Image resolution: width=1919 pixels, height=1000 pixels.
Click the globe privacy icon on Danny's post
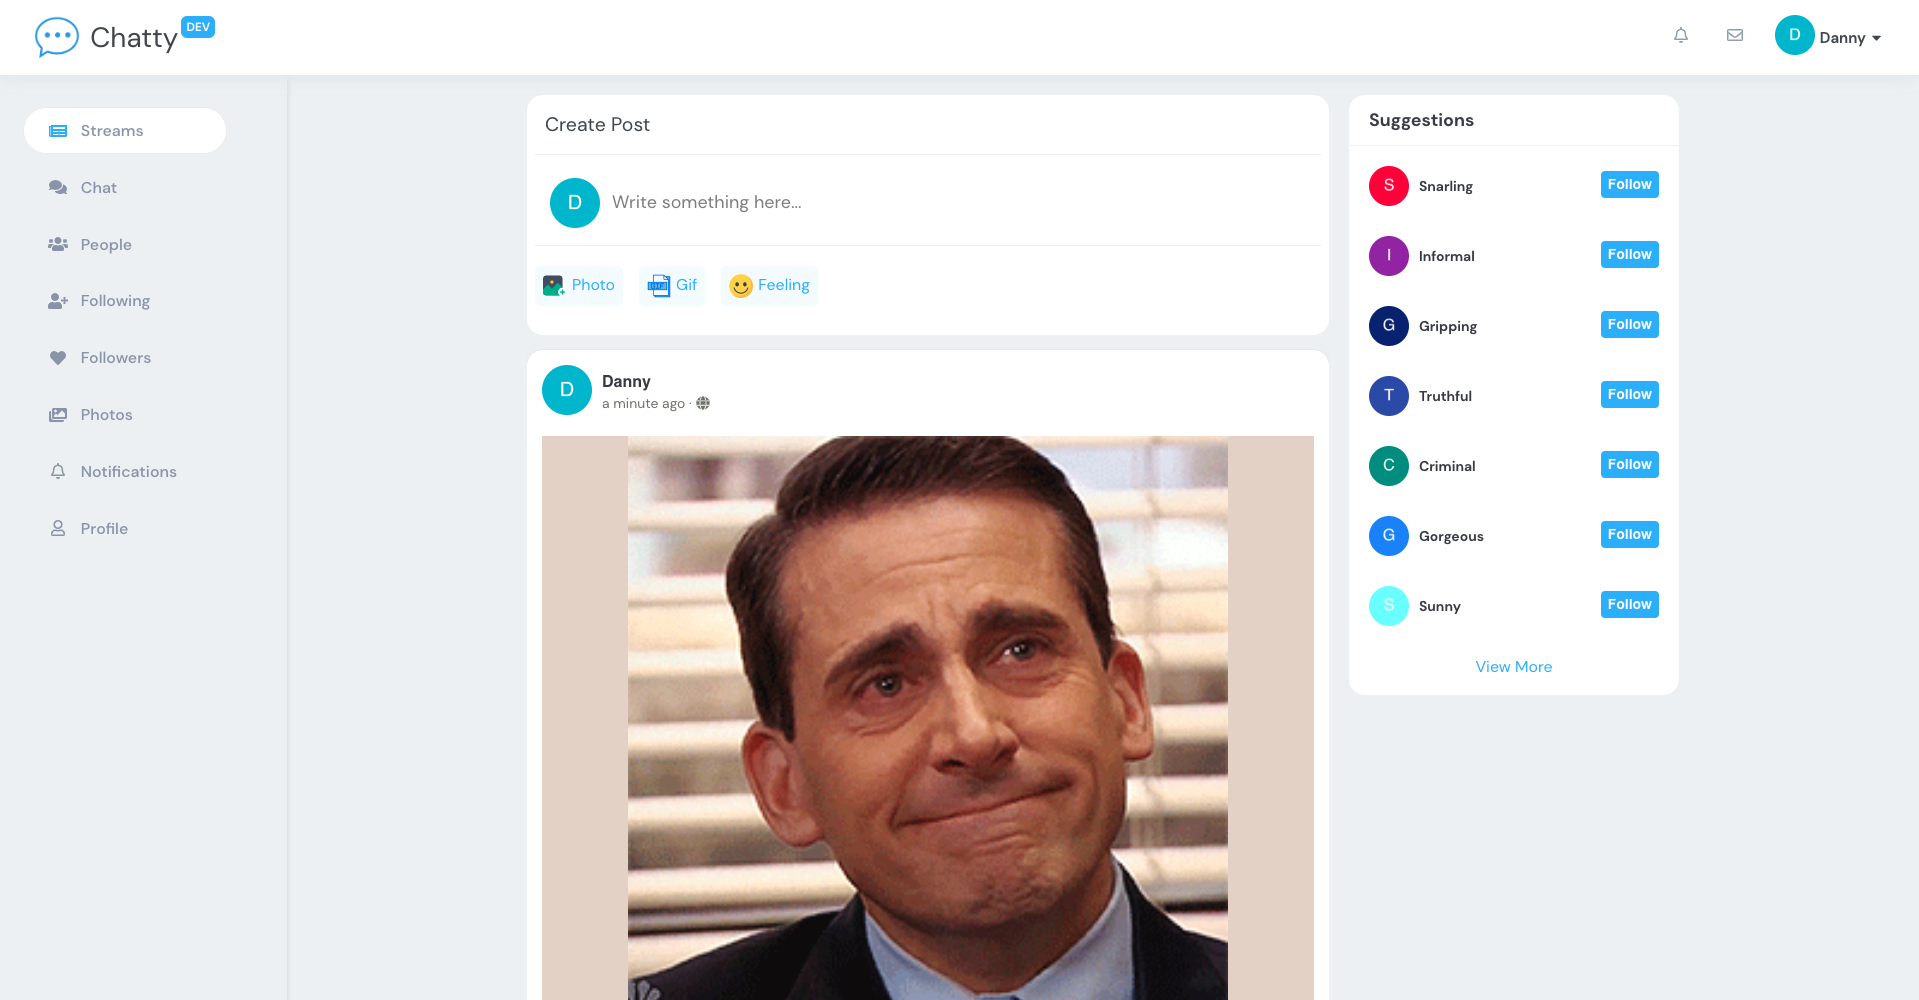pos(703,403)
